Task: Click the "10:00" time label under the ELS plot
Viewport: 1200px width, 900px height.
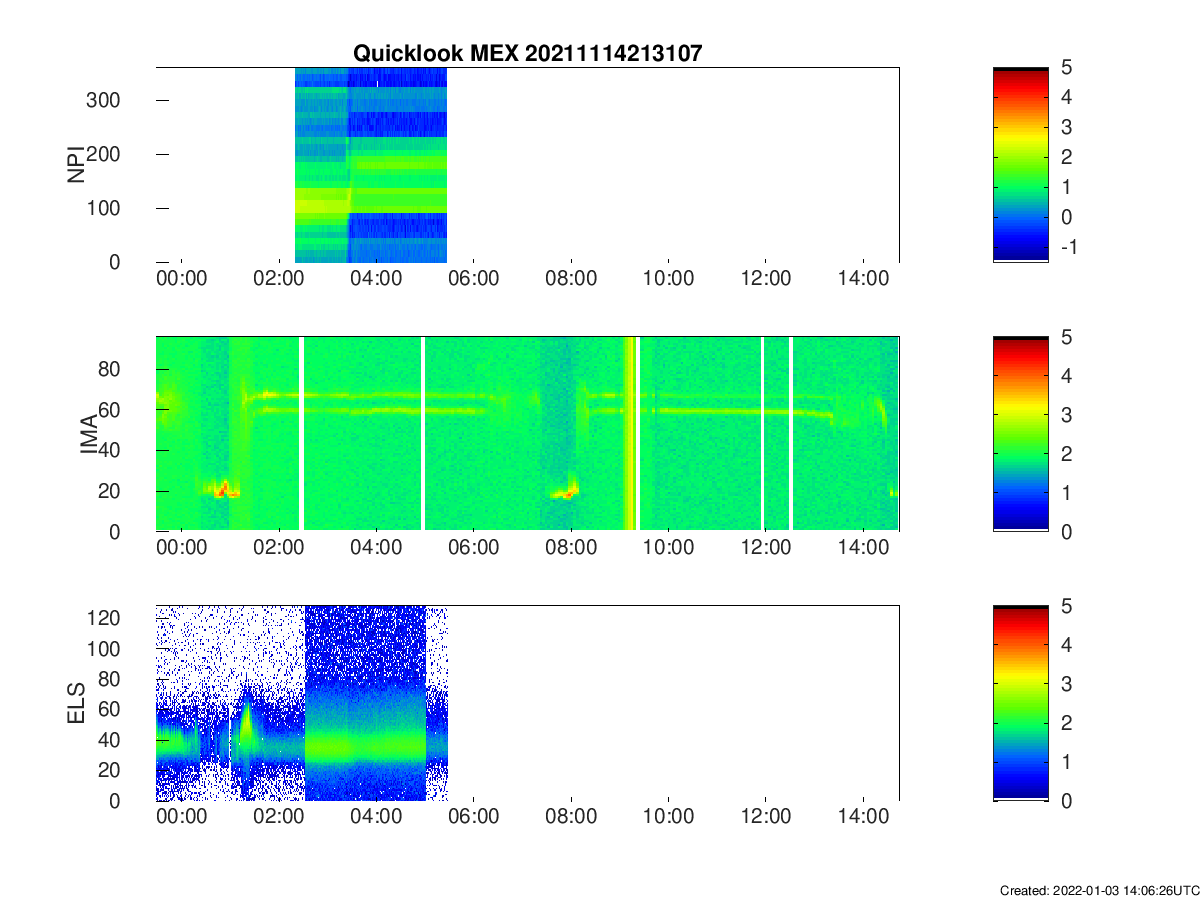Action: (668, 818)
